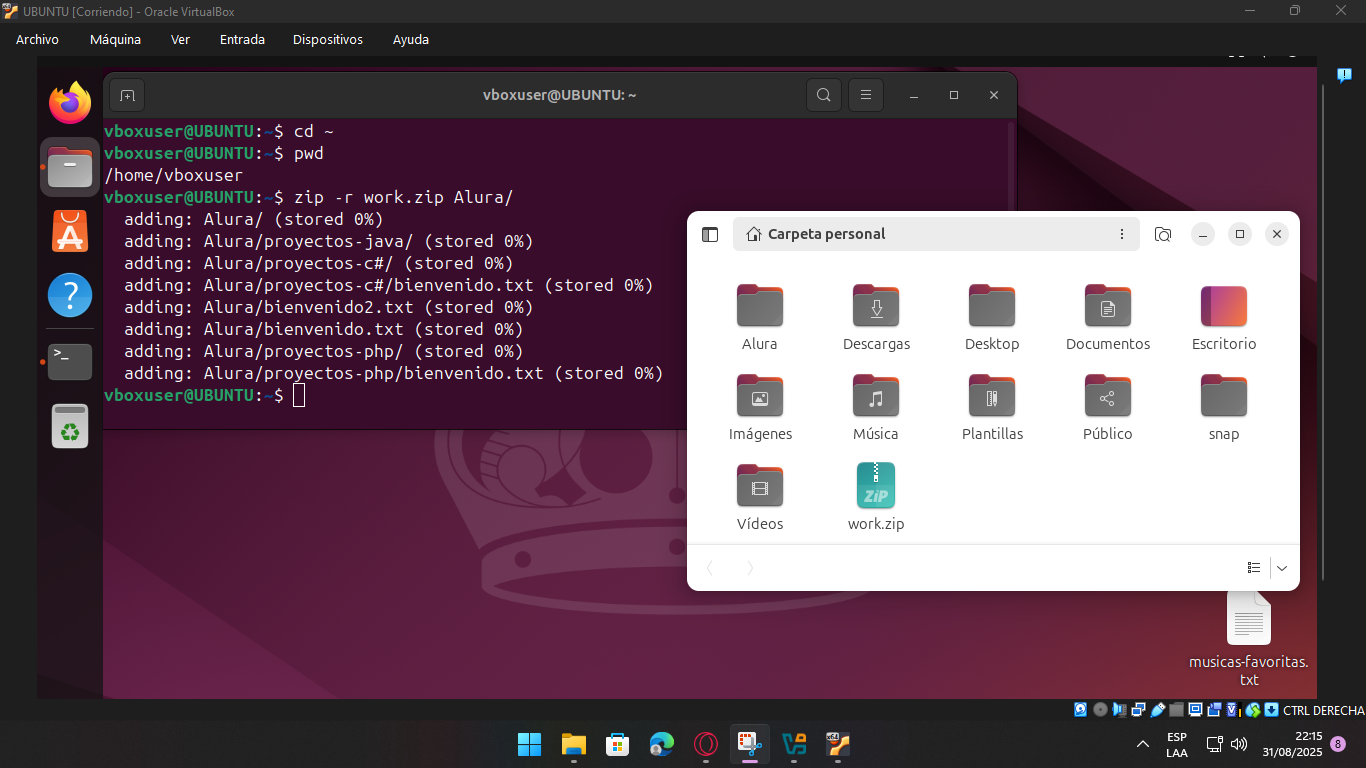Select the Terminal icon in the dock

tap(69, 361)
